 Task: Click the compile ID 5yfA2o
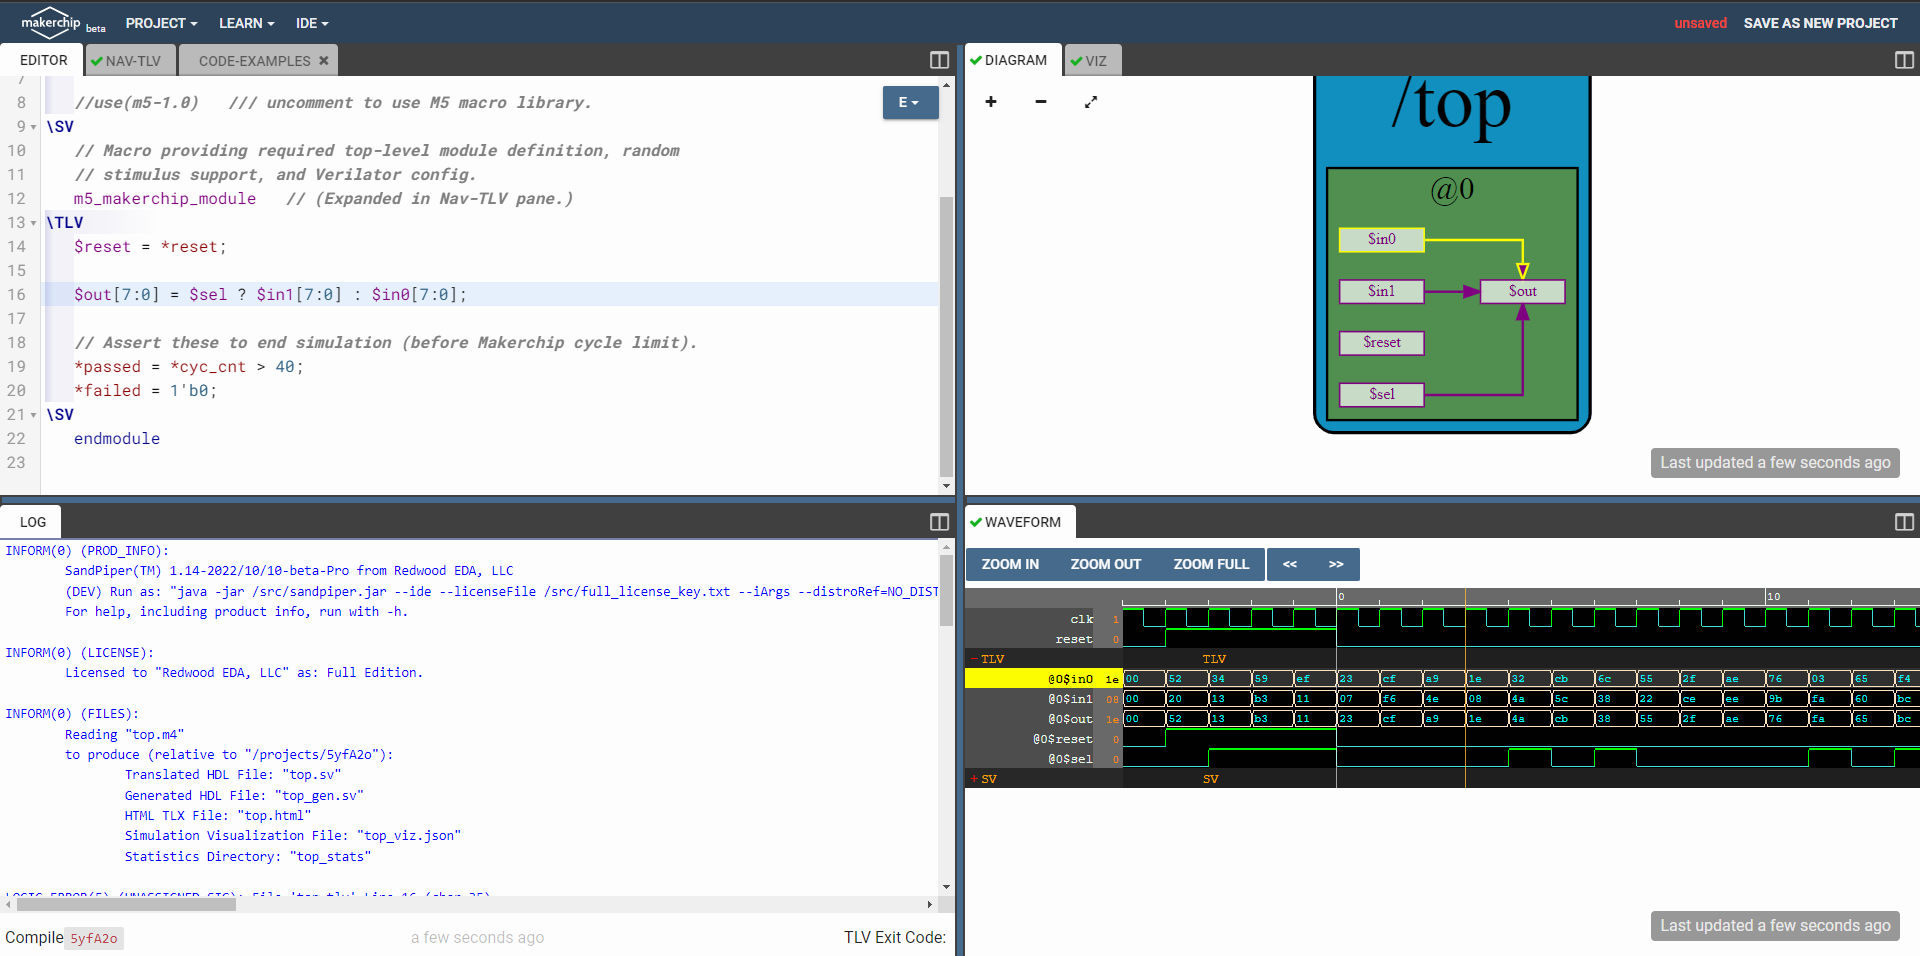93,938
